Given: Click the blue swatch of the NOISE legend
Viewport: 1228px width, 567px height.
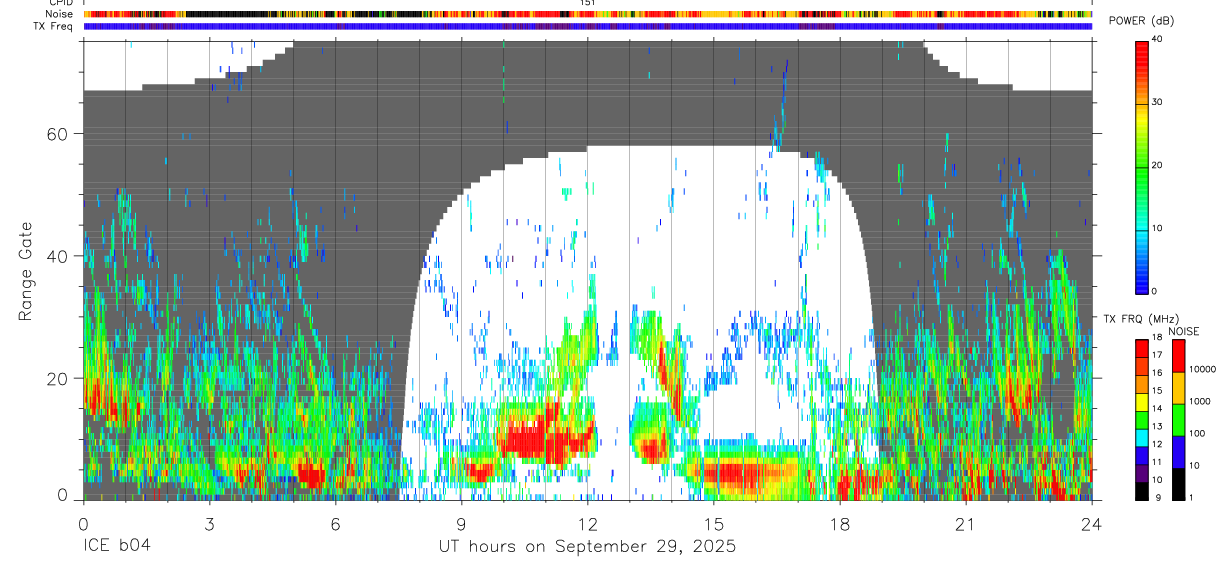Looking at the screenshot, I should pos(1178,452).
